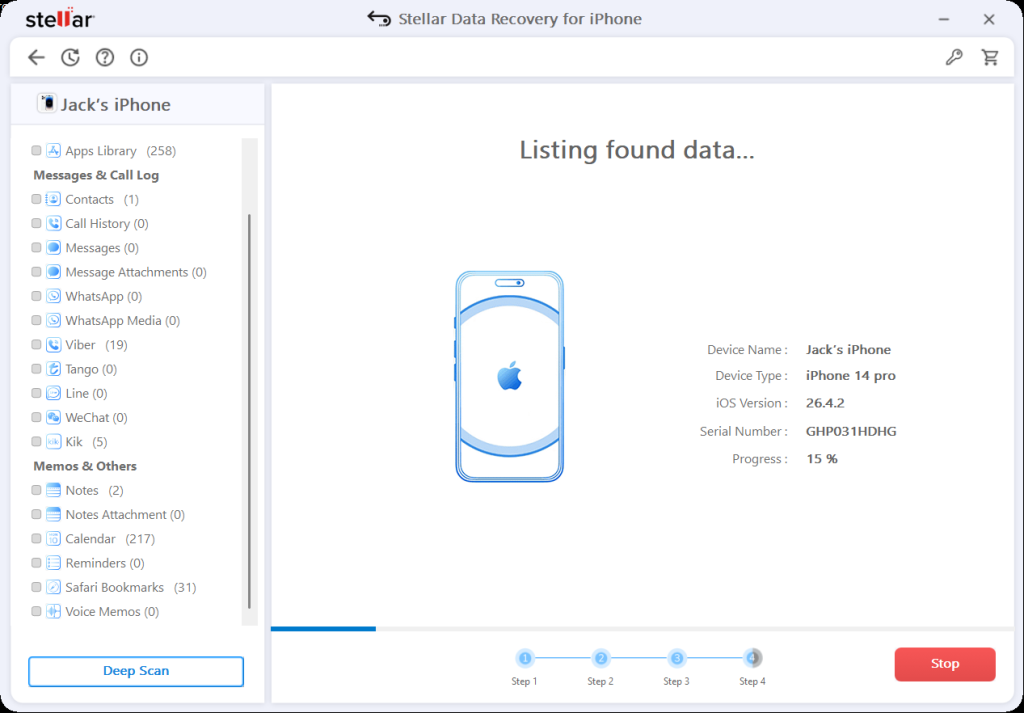This screenshot has height=713, width=1024.
Task: Open the help question mark icon
Action: click(104, 57)
